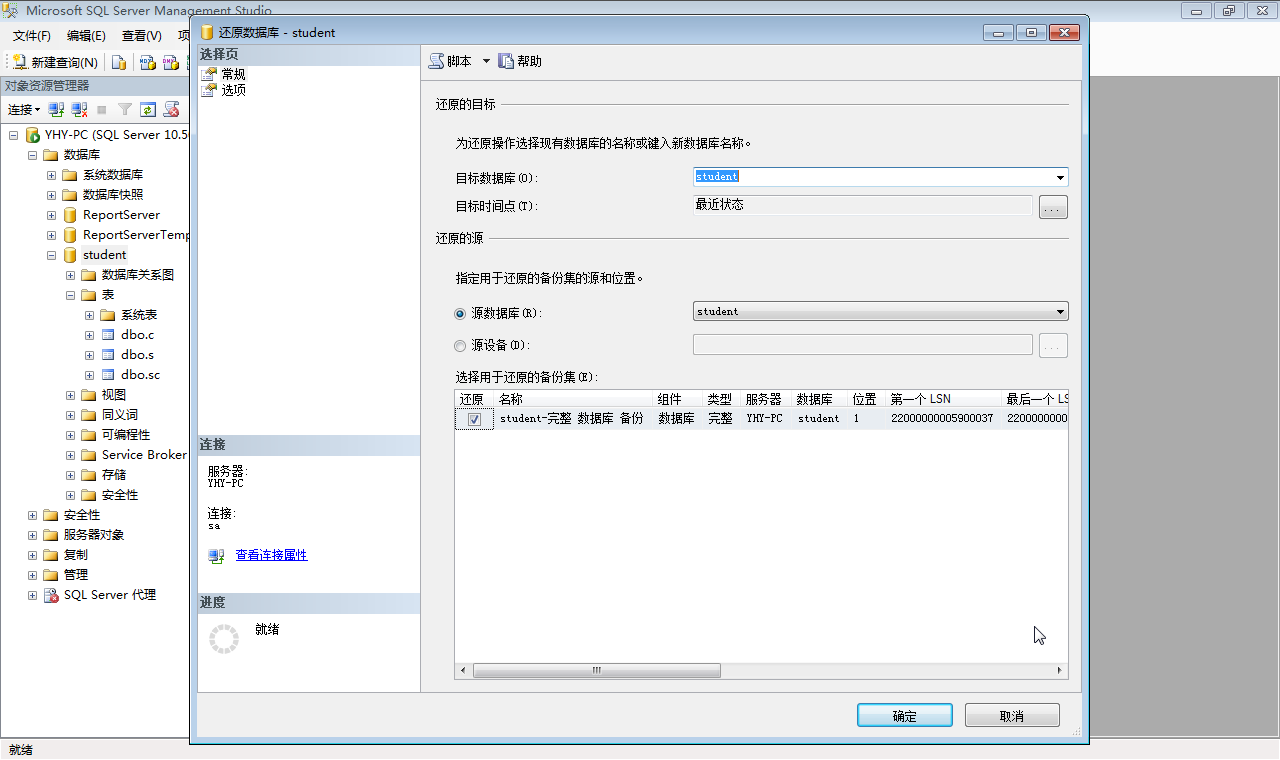This screenshot has height=760, width=1280.
Task: Expand the 可编程性 tree node
Action: [x=71, y=435]
